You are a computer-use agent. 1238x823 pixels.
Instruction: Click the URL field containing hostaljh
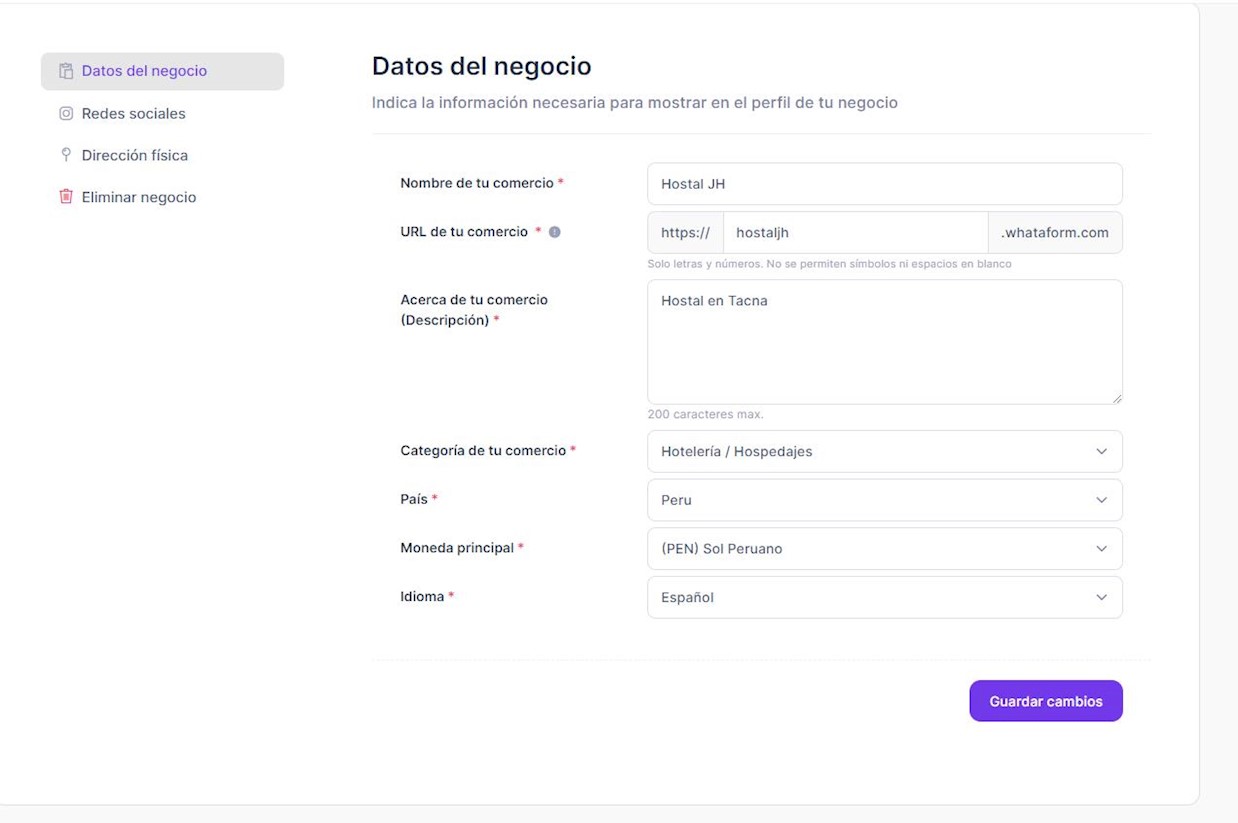pyautogui.click(x=855, y=232)
